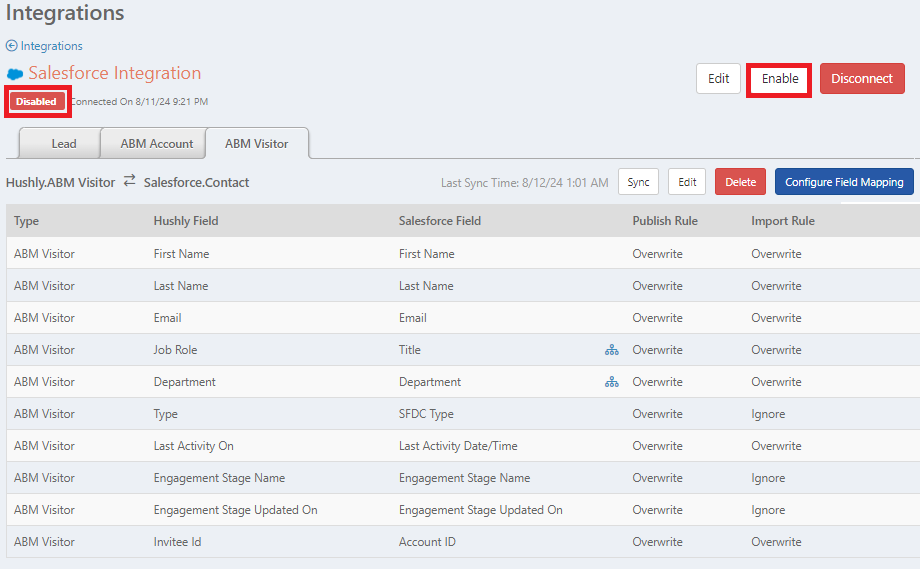Switch to the ABM Account tab
Image resolution: width=920 pixels, height=569 pixels.
point(154,144)
